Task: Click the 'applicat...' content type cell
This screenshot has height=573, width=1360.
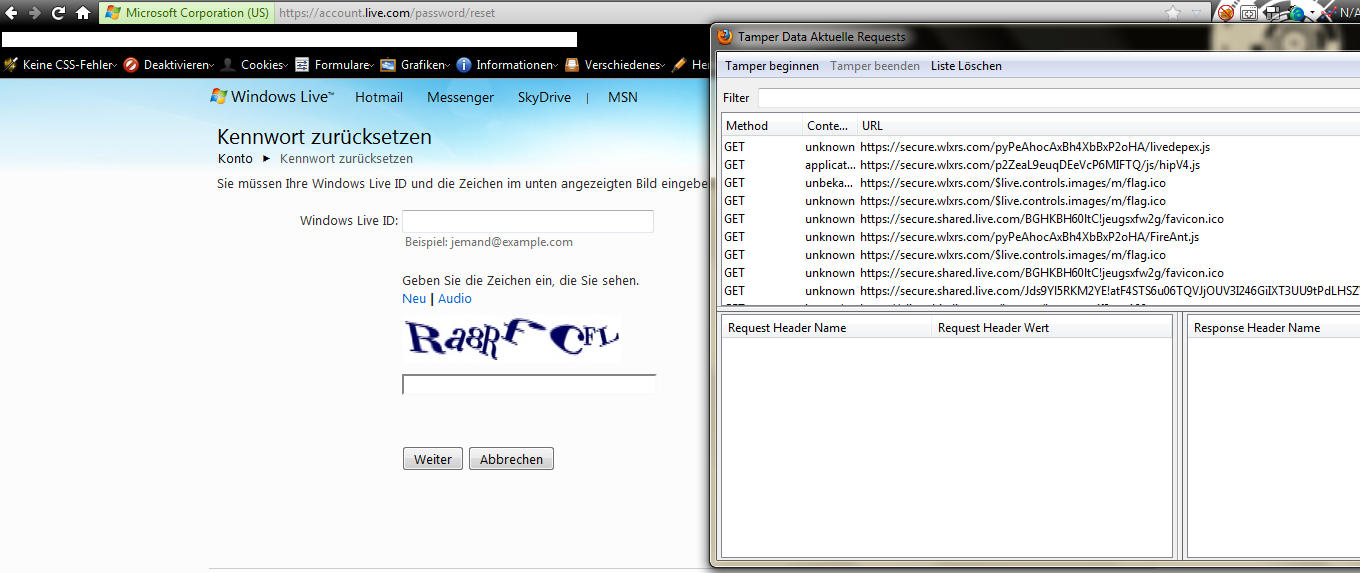Action: click(830, 165)
